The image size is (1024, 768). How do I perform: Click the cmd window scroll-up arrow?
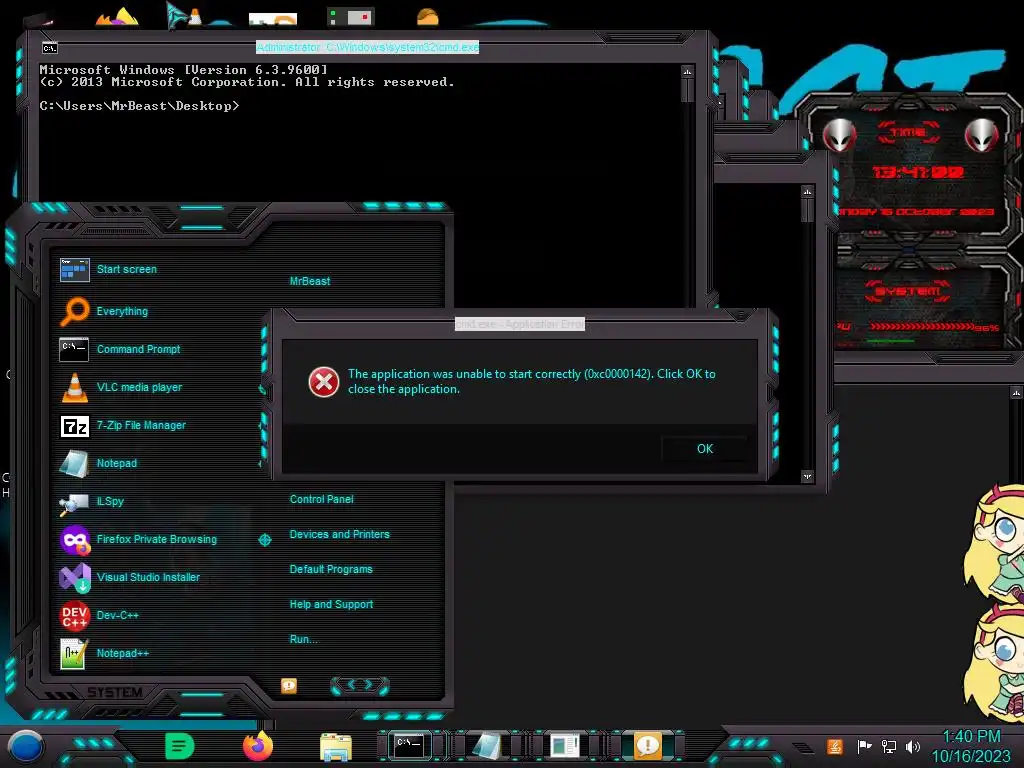point(687,71)
